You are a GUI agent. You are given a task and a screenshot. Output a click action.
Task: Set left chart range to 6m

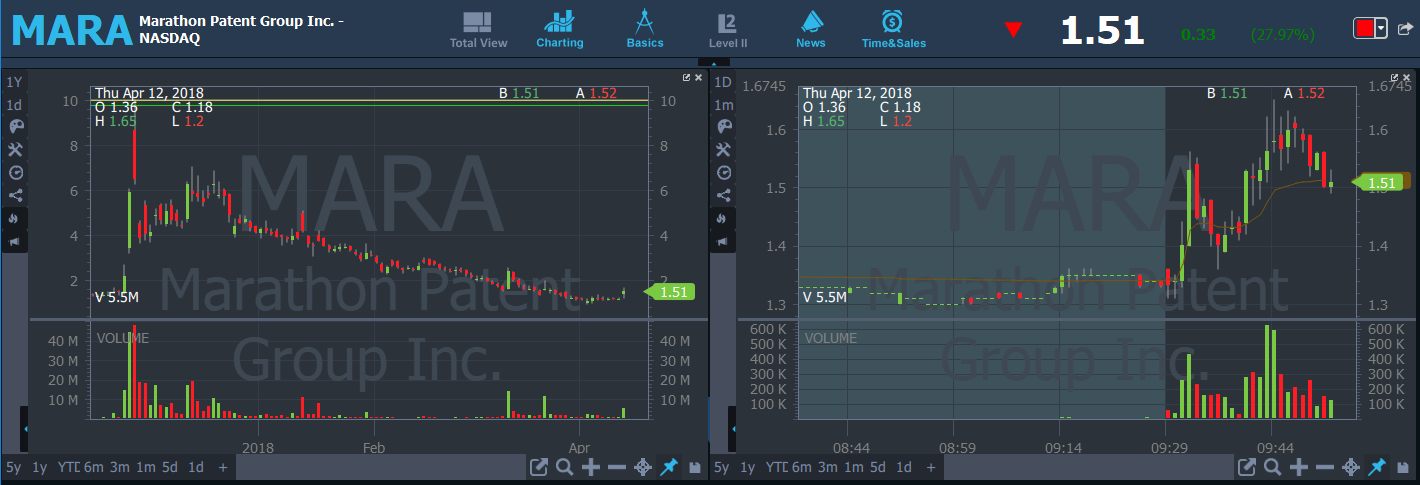92,467
